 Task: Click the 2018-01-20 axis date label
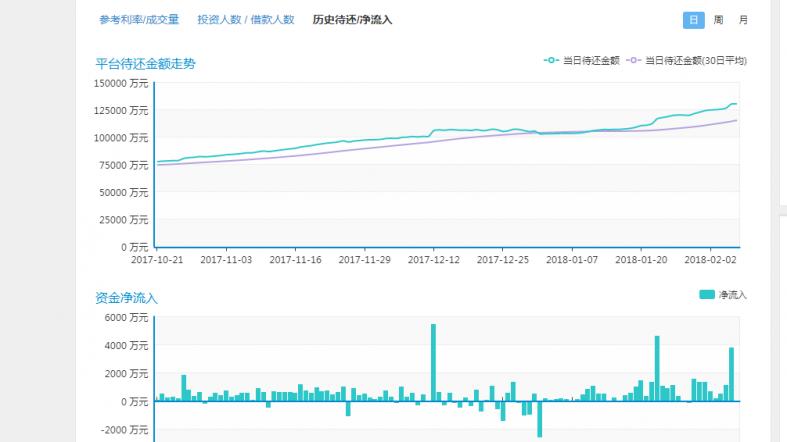(641, 259)
